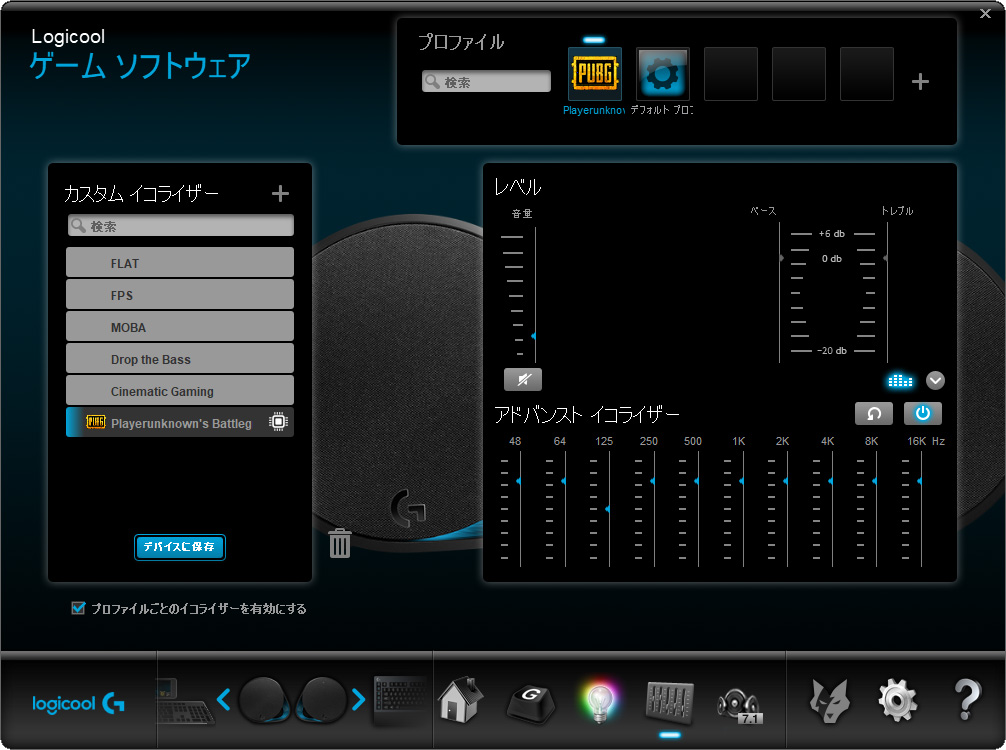
Task: Select the keyboard and mouse device on left
Action: (184, 702)
